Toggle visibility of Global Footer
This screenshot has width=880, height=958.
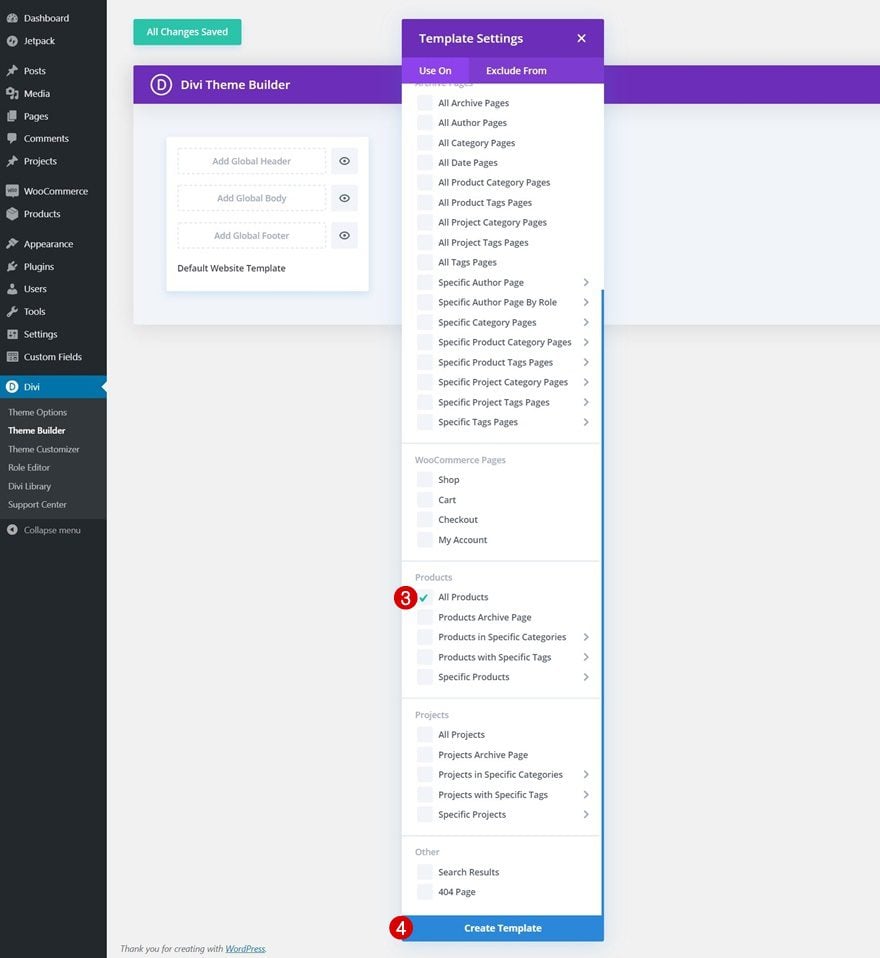(x=345, y=236)
